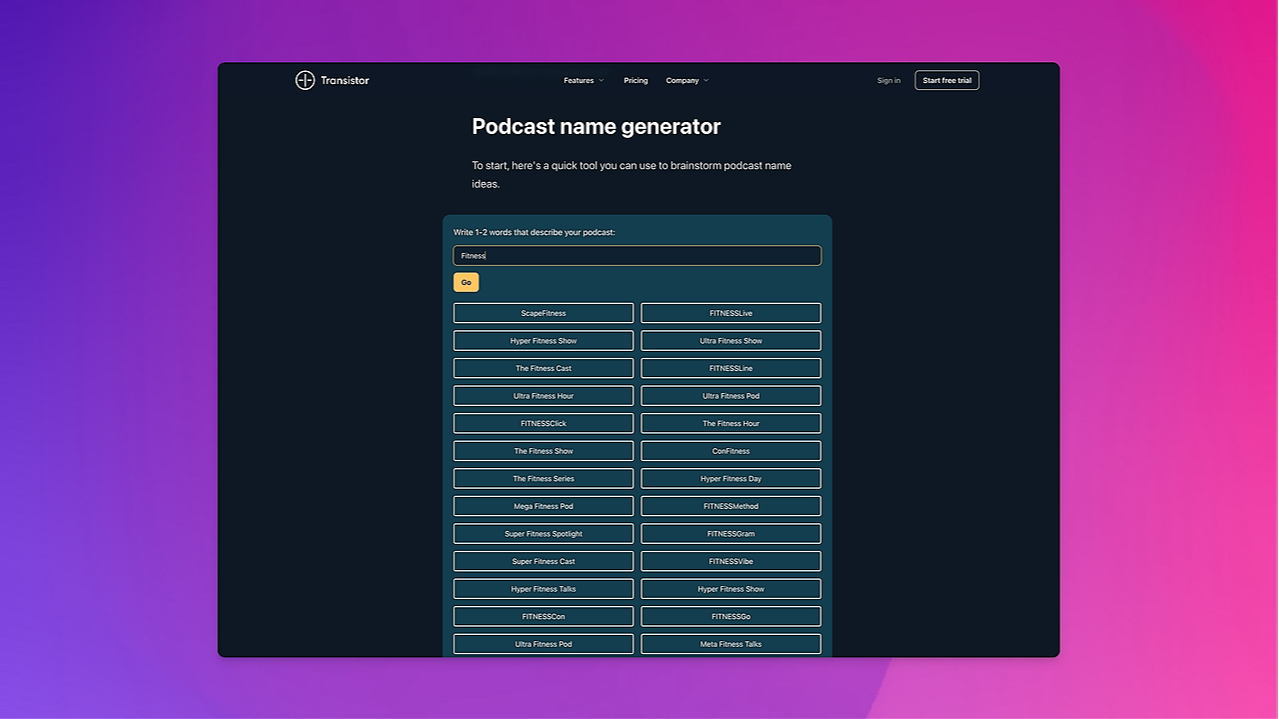Click the Sign in link

[888, 80]
